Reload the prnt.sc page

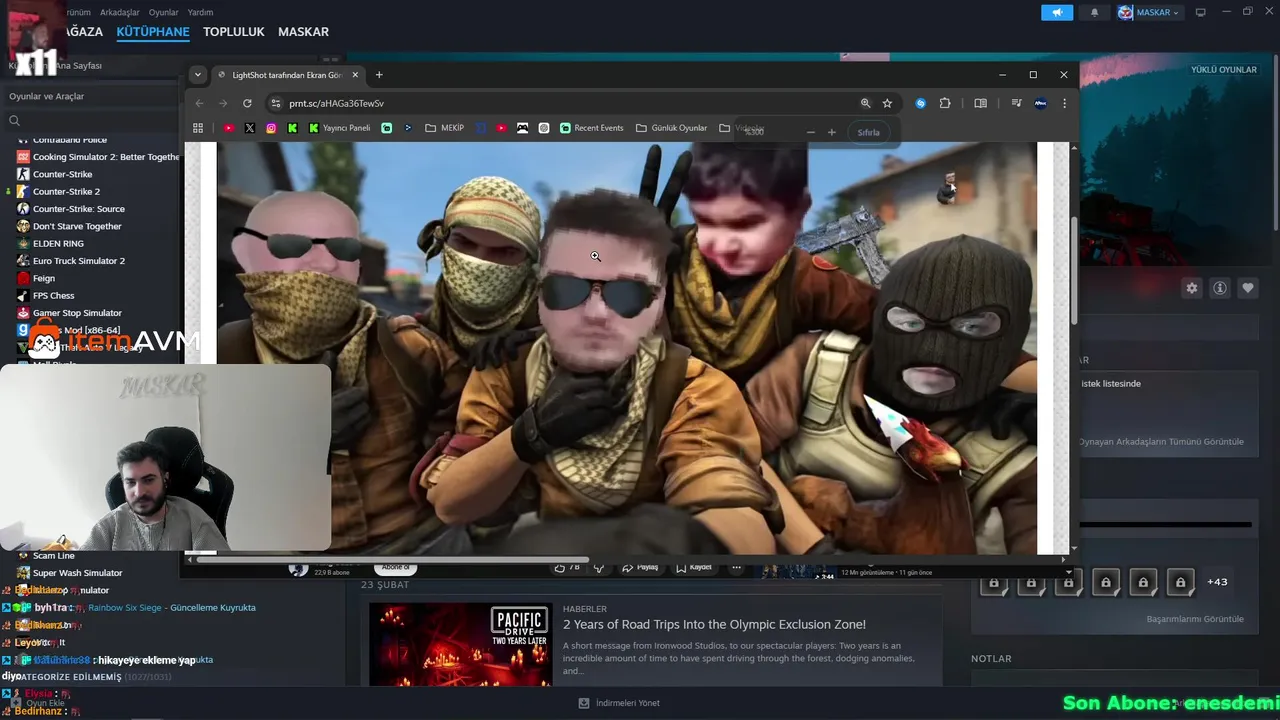point(246,103)
